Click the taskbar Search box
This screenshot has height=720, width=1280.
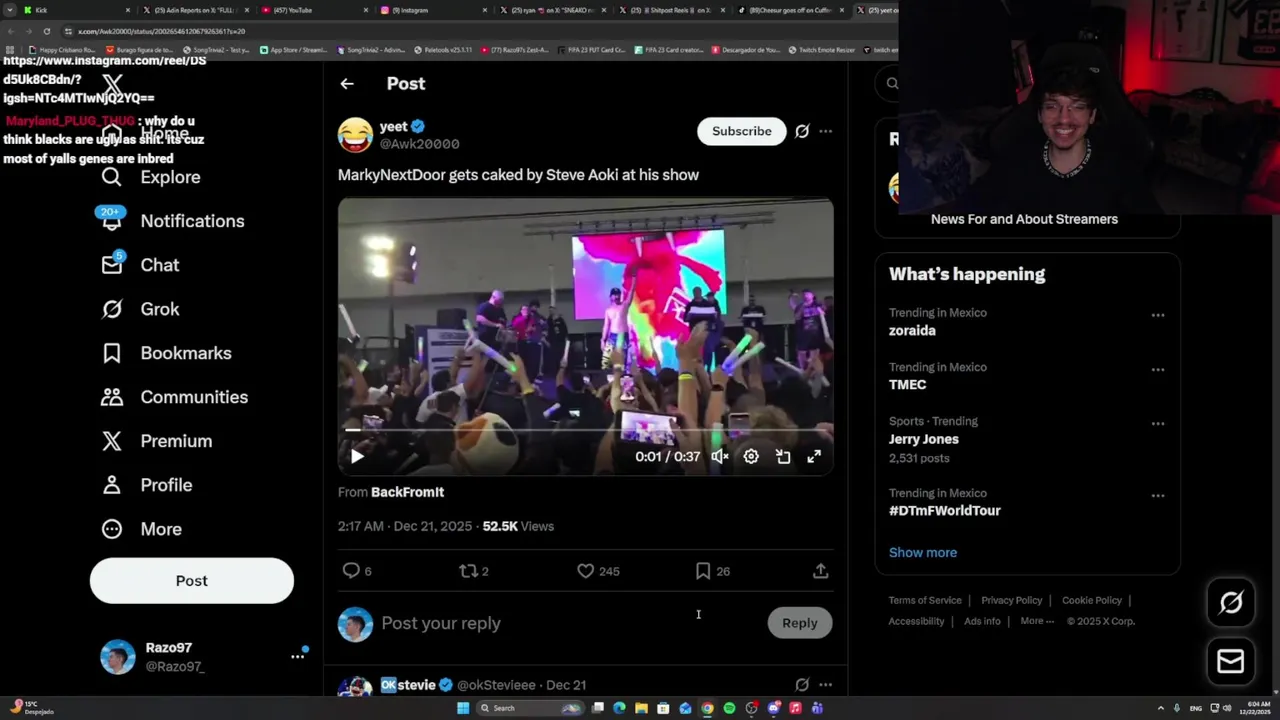[530, 708]
